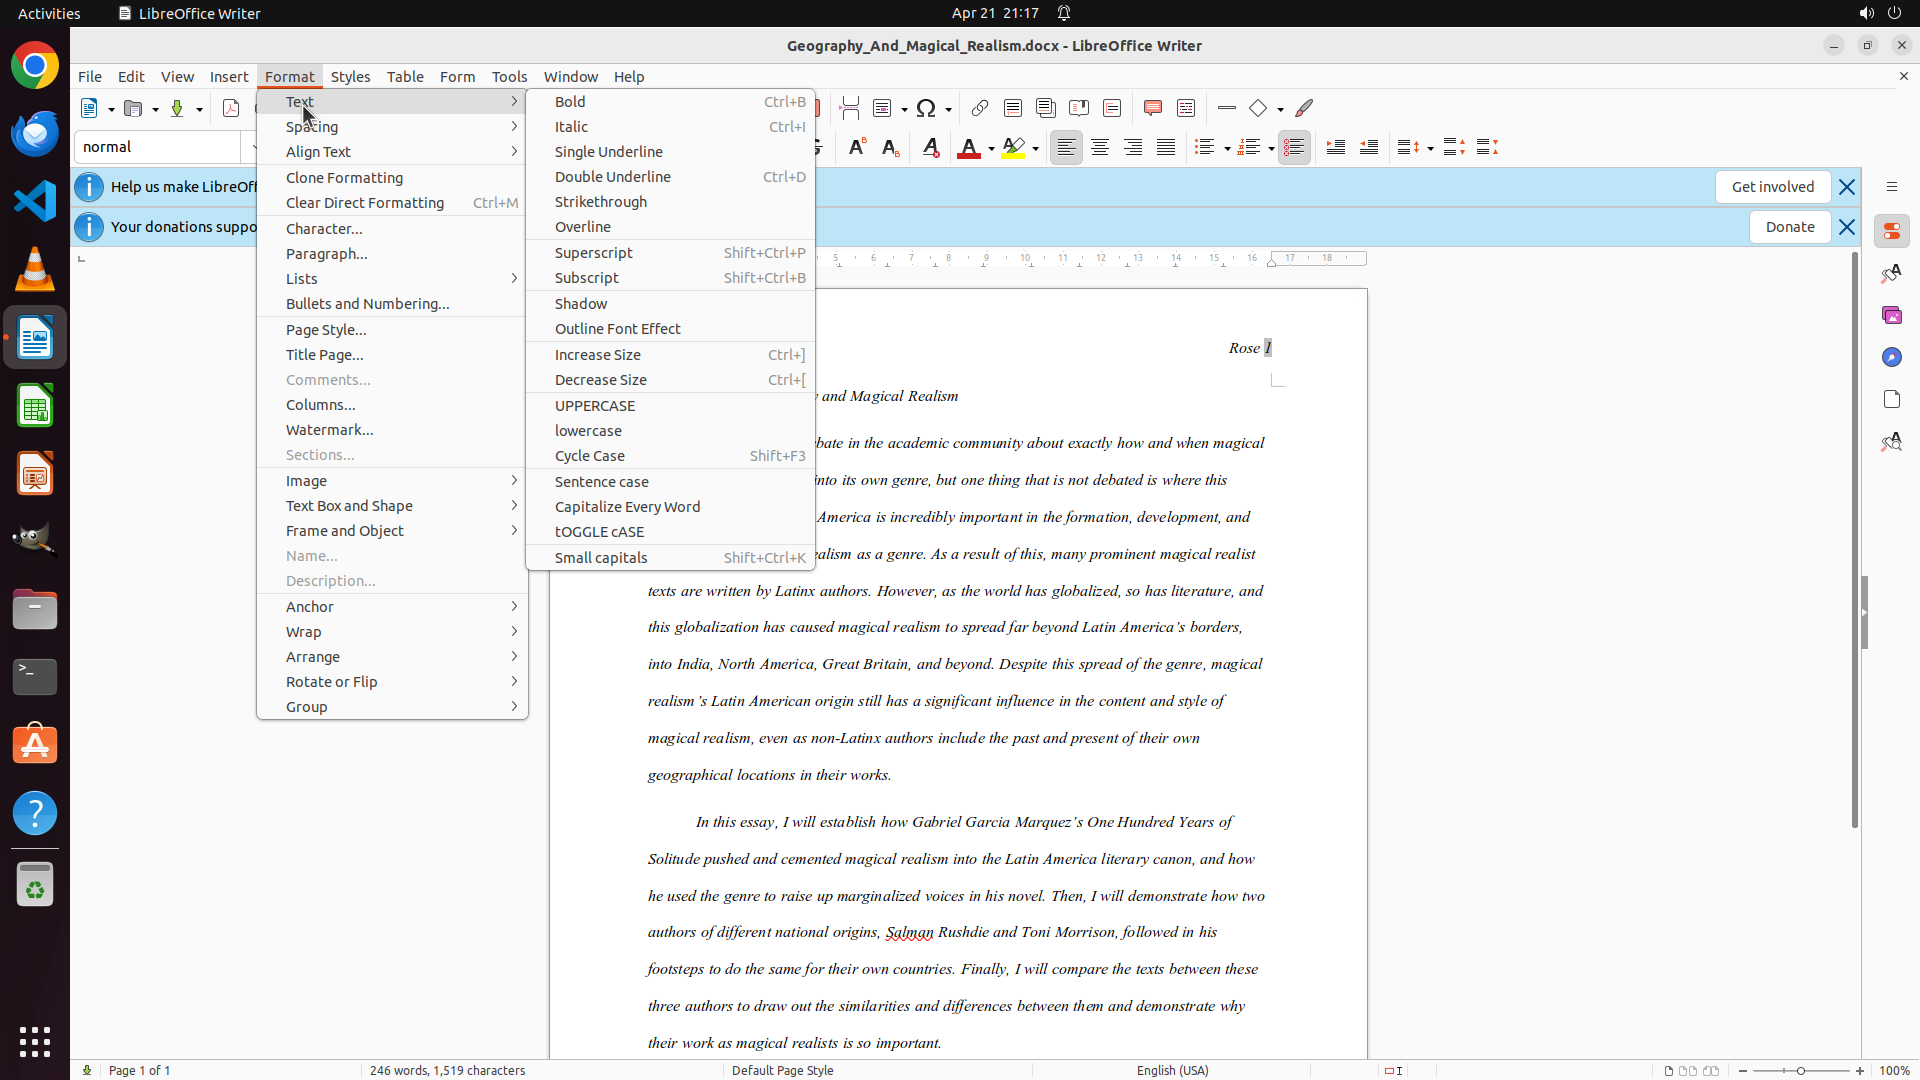Click the Insert Hyperlink chain icon

click(980, 108)
